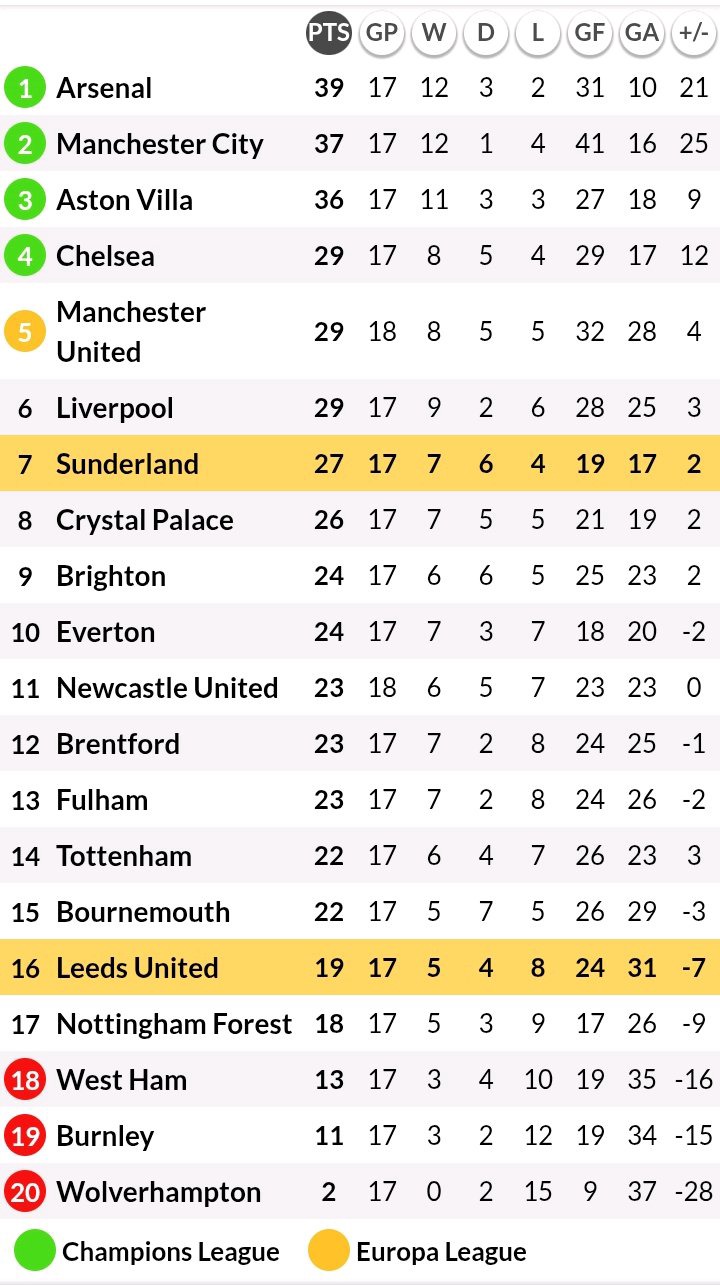Select the highlighted Sunderland row

click(360, 464)
